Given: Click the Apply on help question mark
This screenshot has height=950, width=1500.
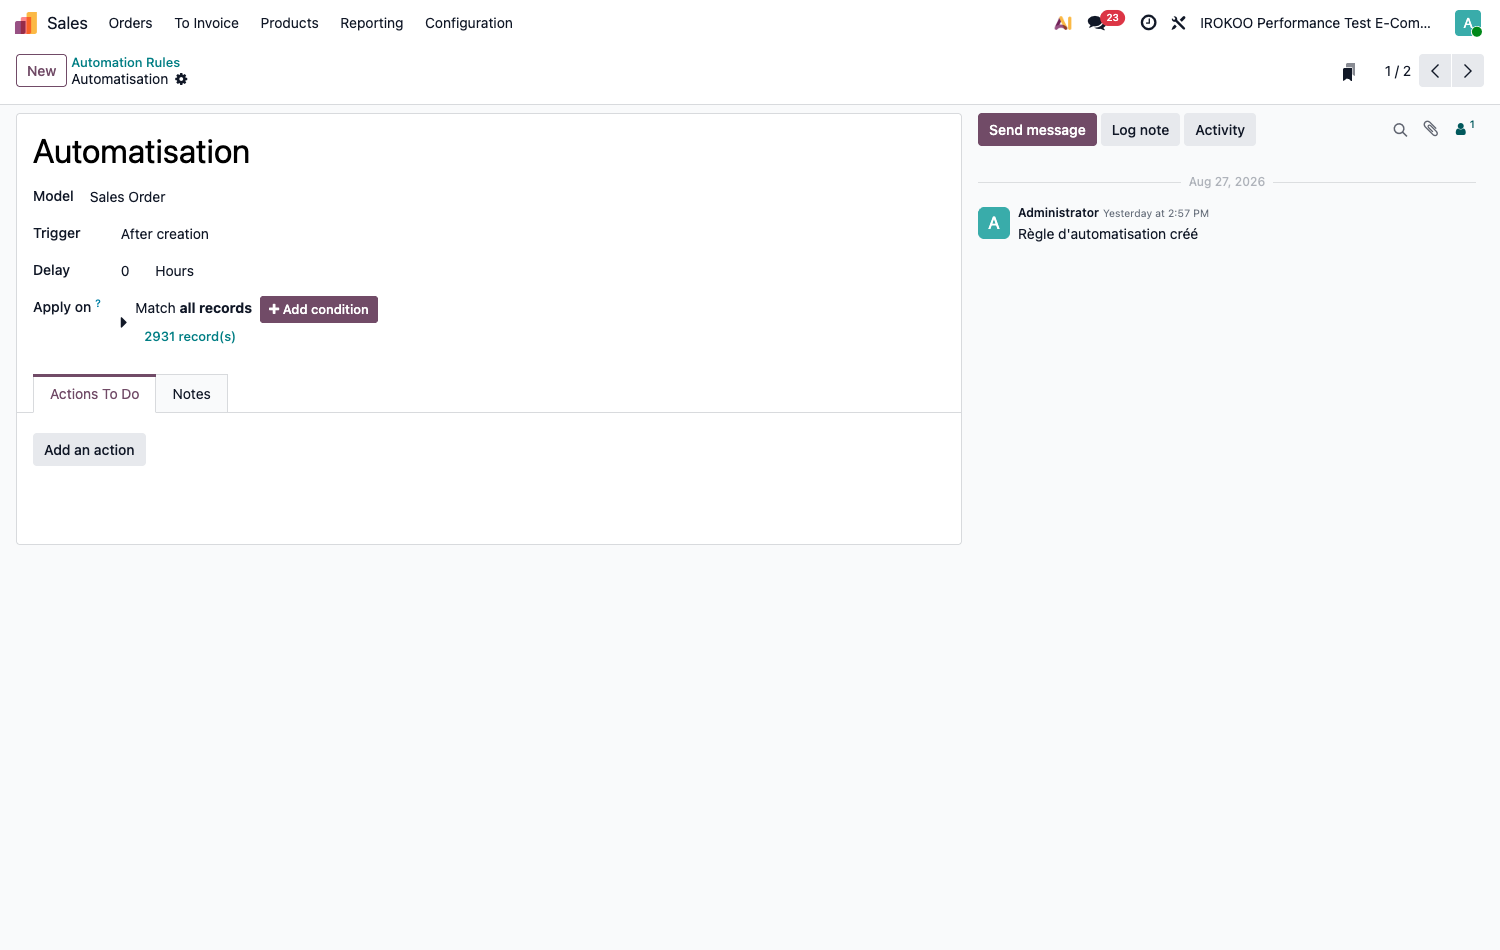Looking at the screenshot, I should (x=98, y=303).
